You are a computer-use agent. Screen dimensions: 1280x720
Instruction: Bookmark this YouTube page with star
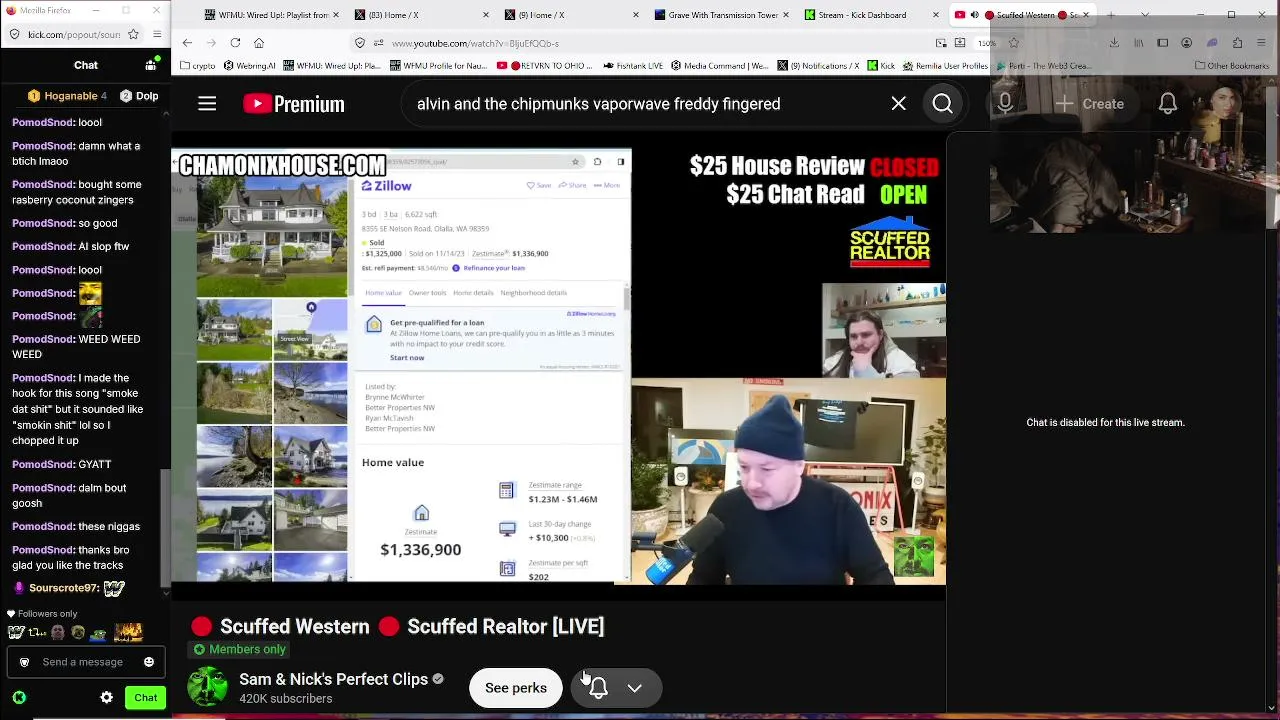[x=1013, y=43]
